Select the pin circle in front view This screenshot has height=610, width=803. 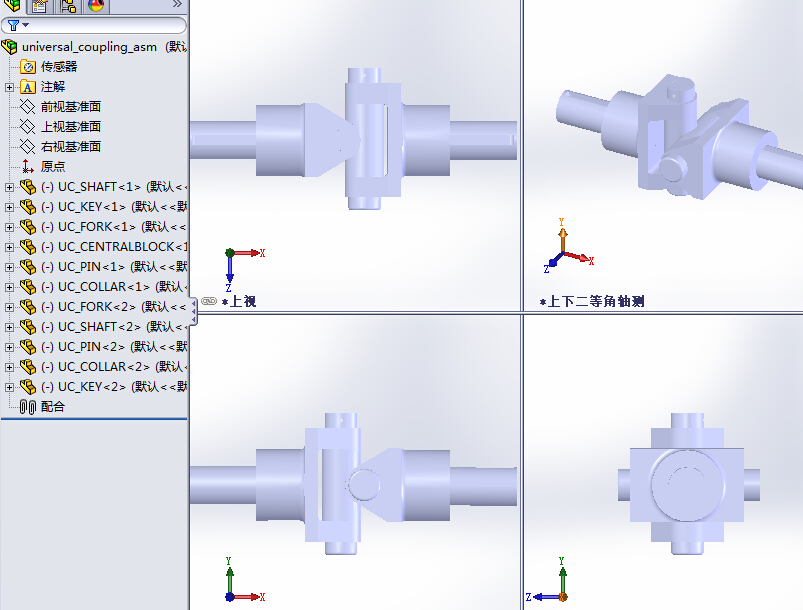coord(364,485)
